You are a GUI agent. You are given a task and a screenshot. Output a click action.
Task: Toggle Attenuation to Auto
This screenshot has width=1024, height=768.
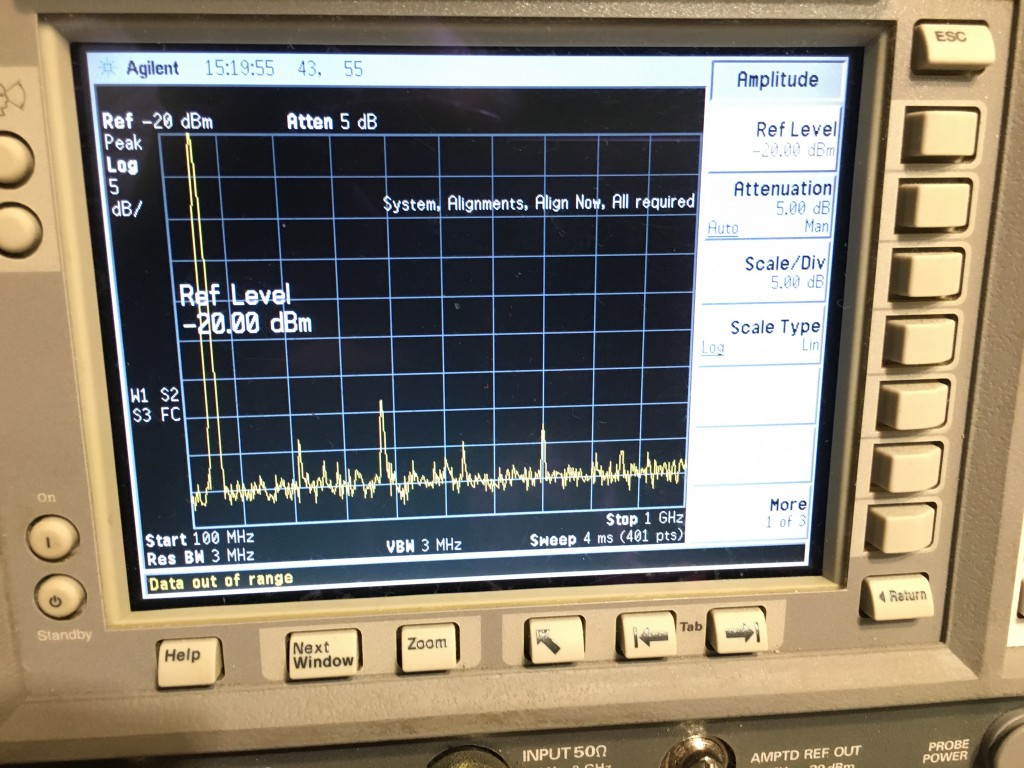tap(723, 228)
